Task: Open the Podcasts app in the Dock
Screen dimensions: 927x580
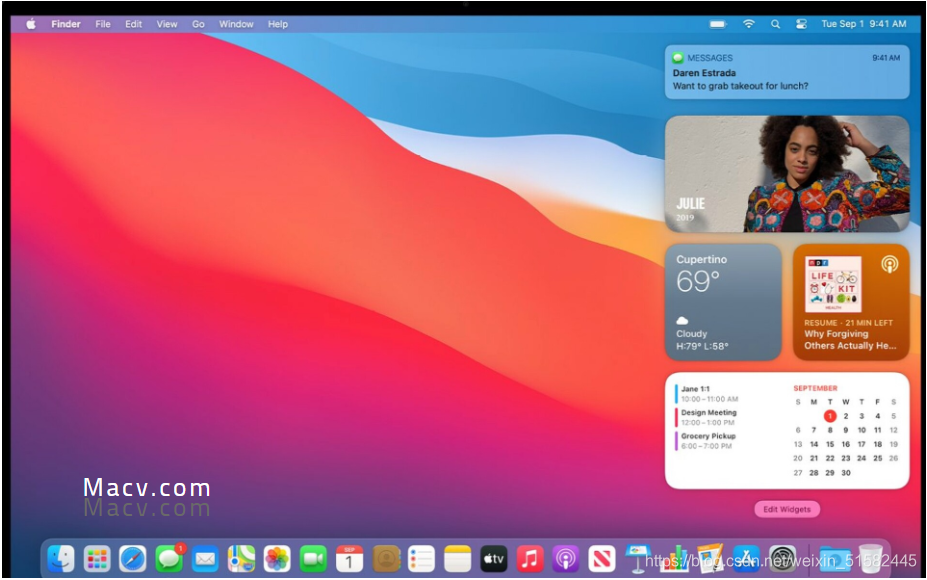Action: point(566,558)
